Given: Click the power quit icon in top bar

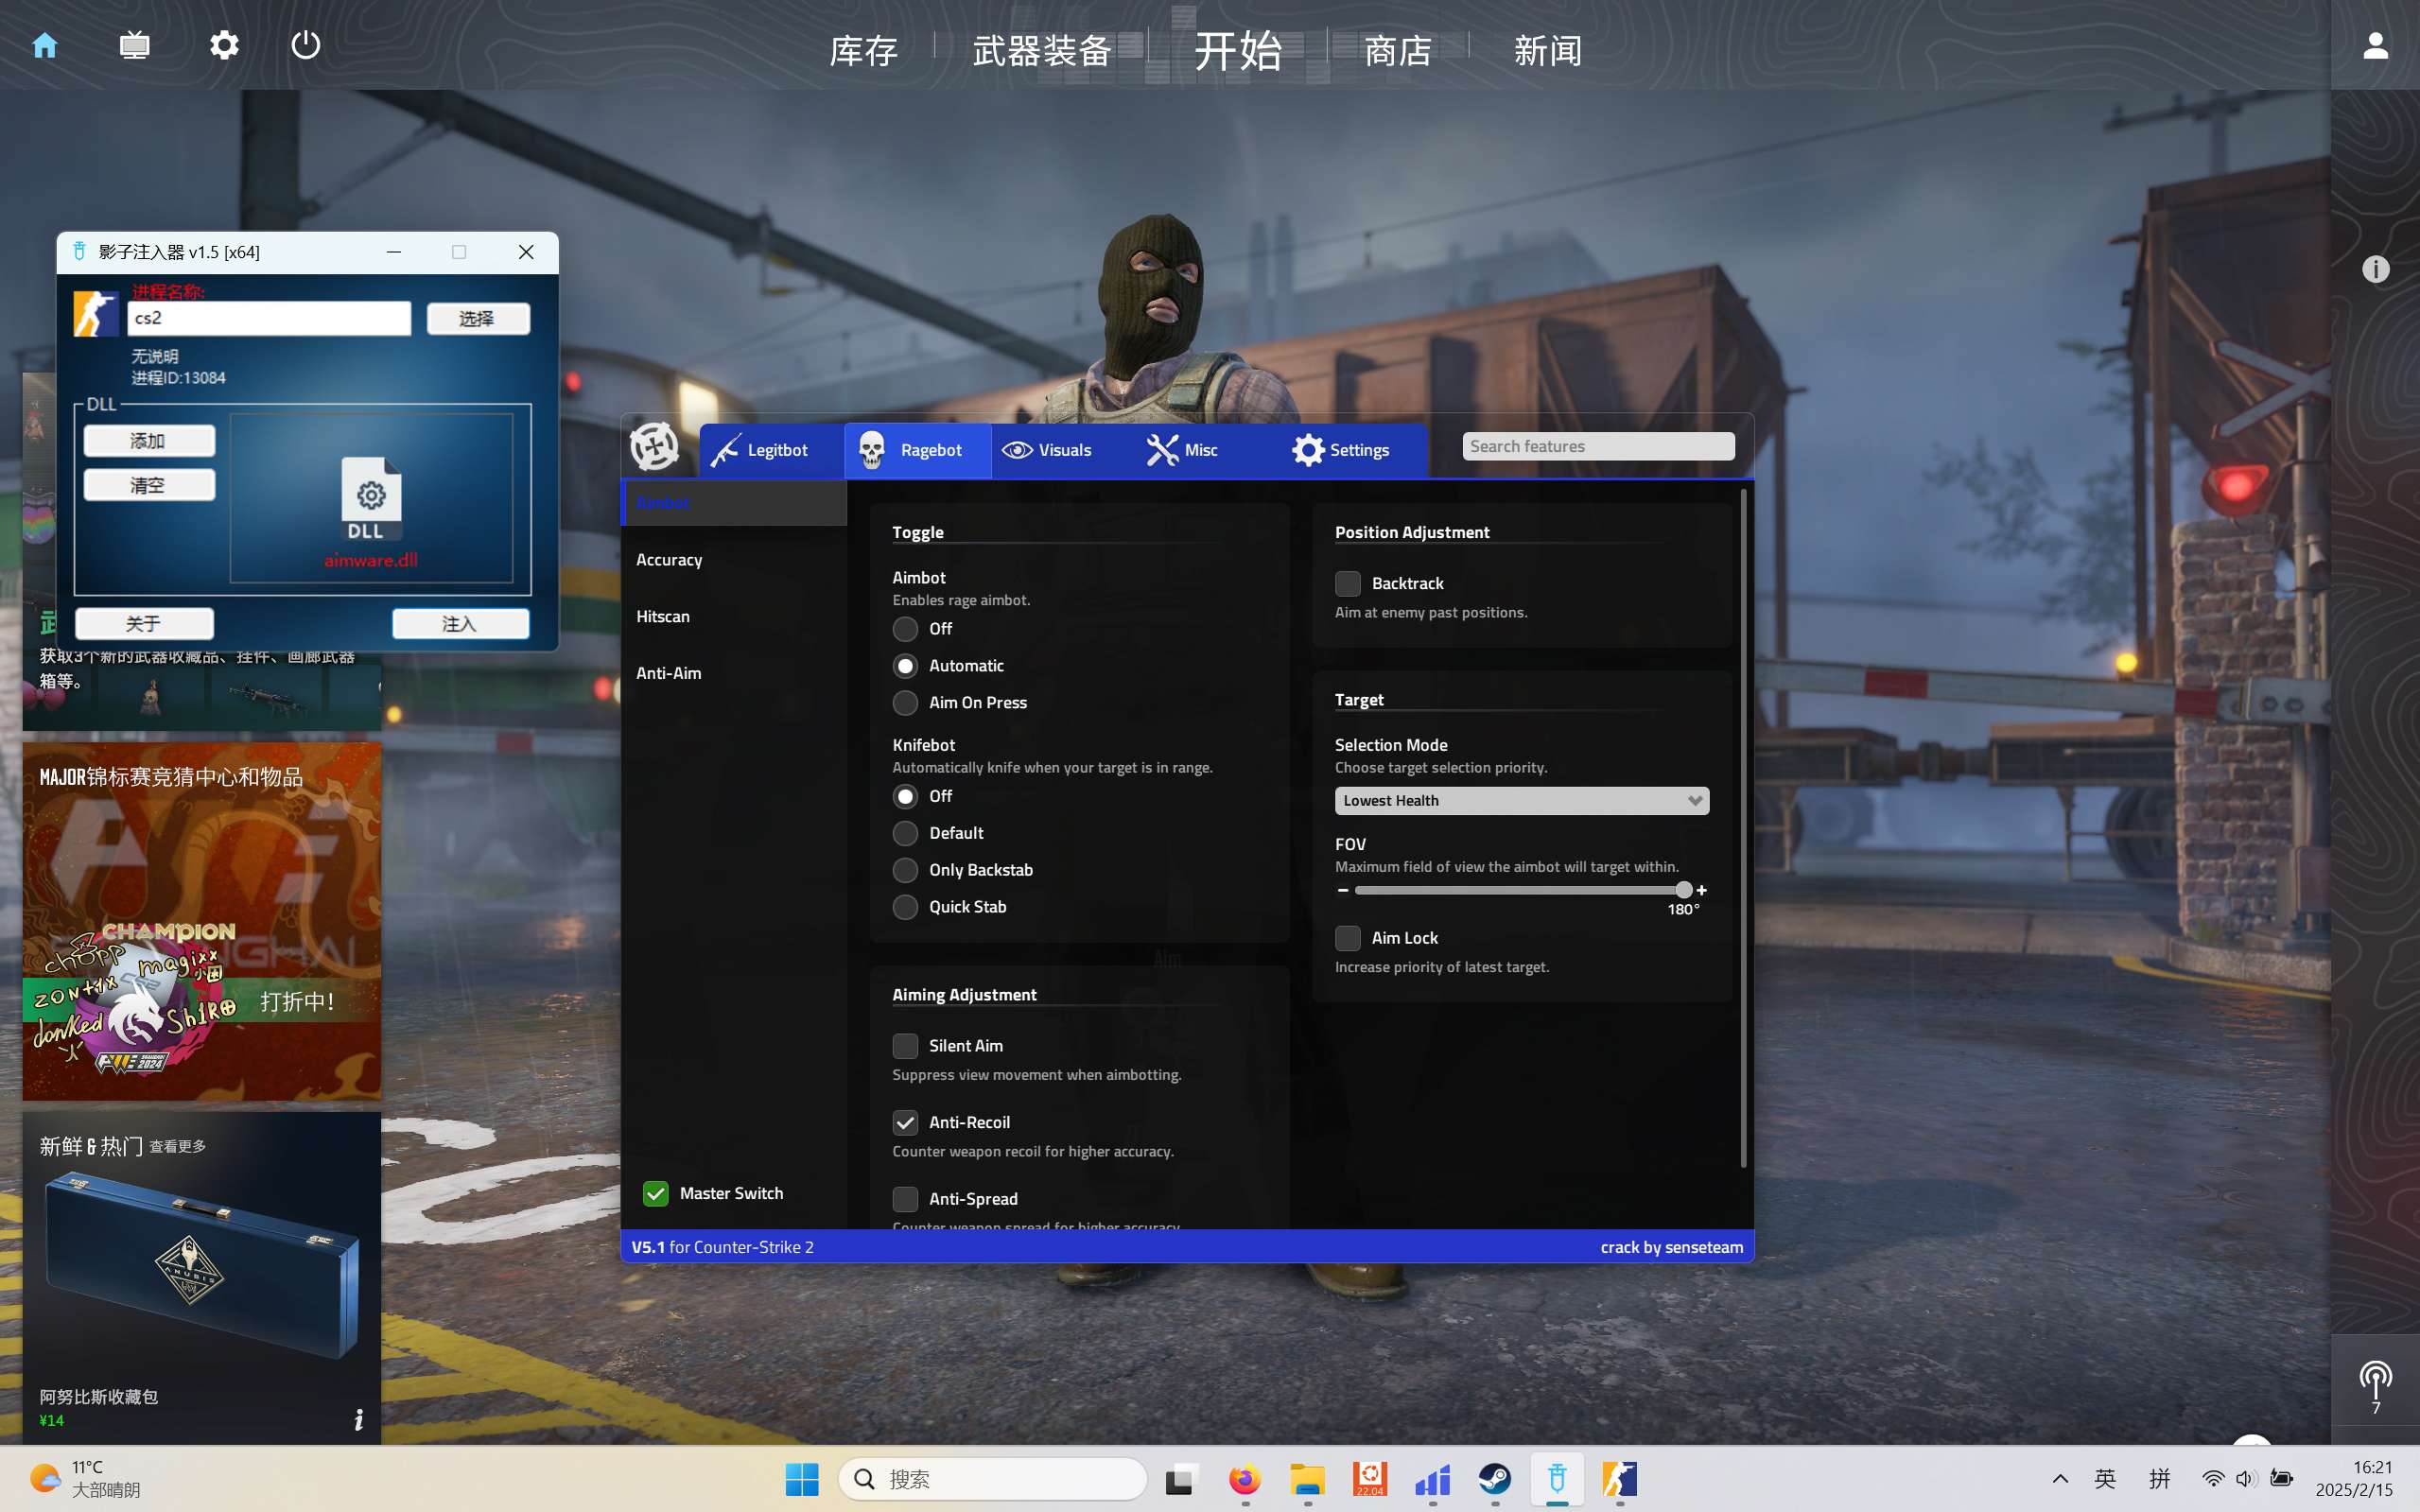Looking at the screenshot, I should point(305,45).
